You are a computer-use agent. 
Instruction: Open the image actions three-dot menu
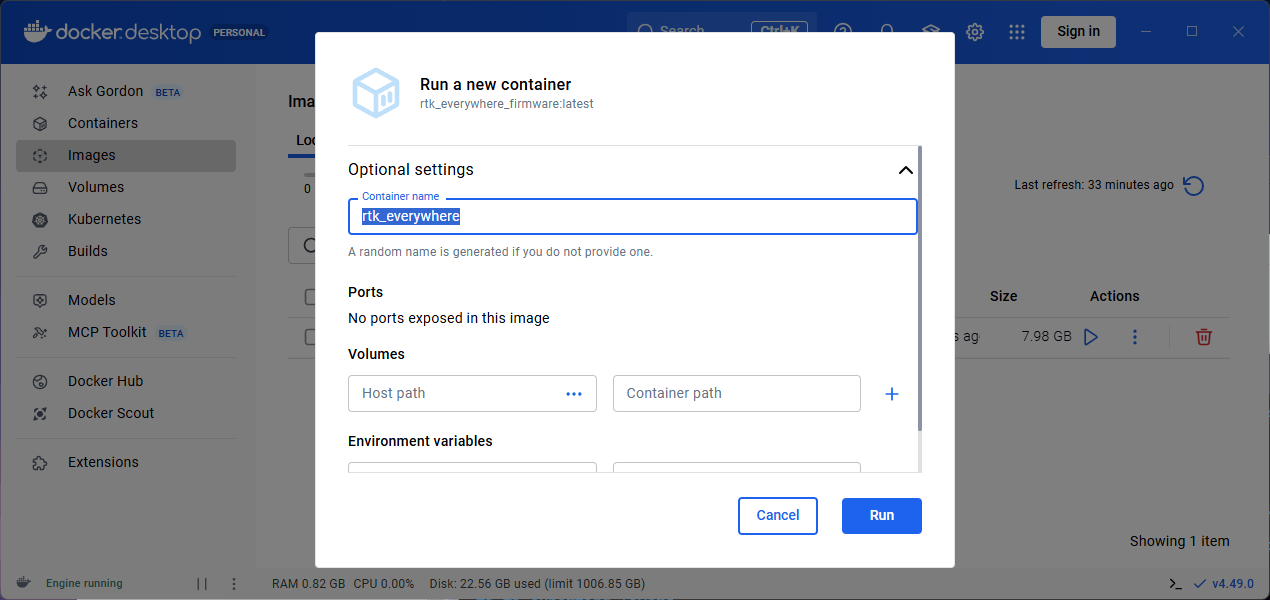(x=1135, y=337)
